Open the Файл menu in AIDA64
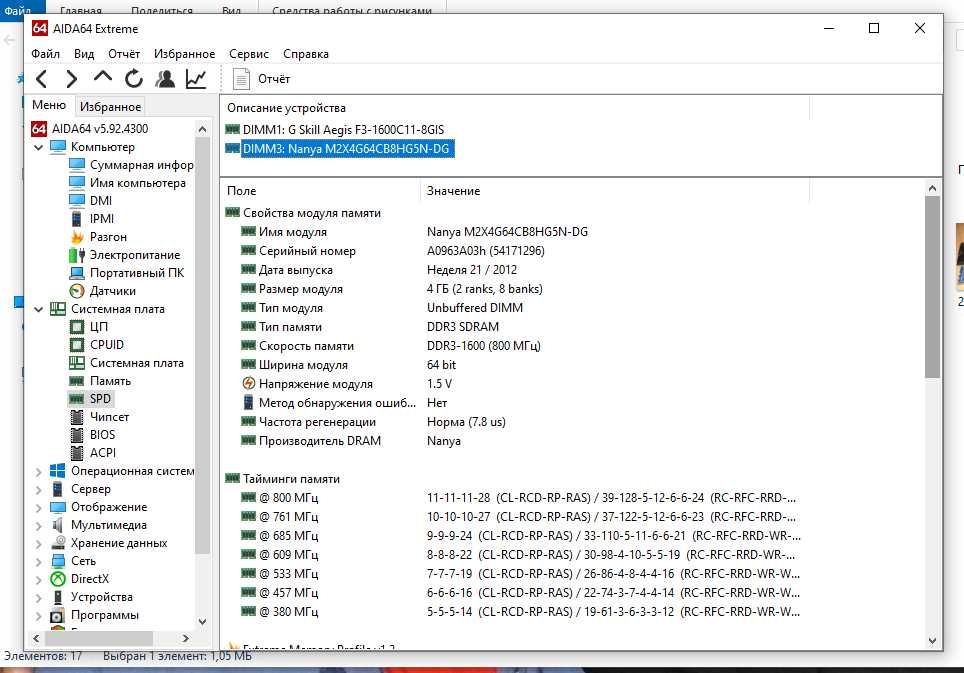 tap(45, 54)
